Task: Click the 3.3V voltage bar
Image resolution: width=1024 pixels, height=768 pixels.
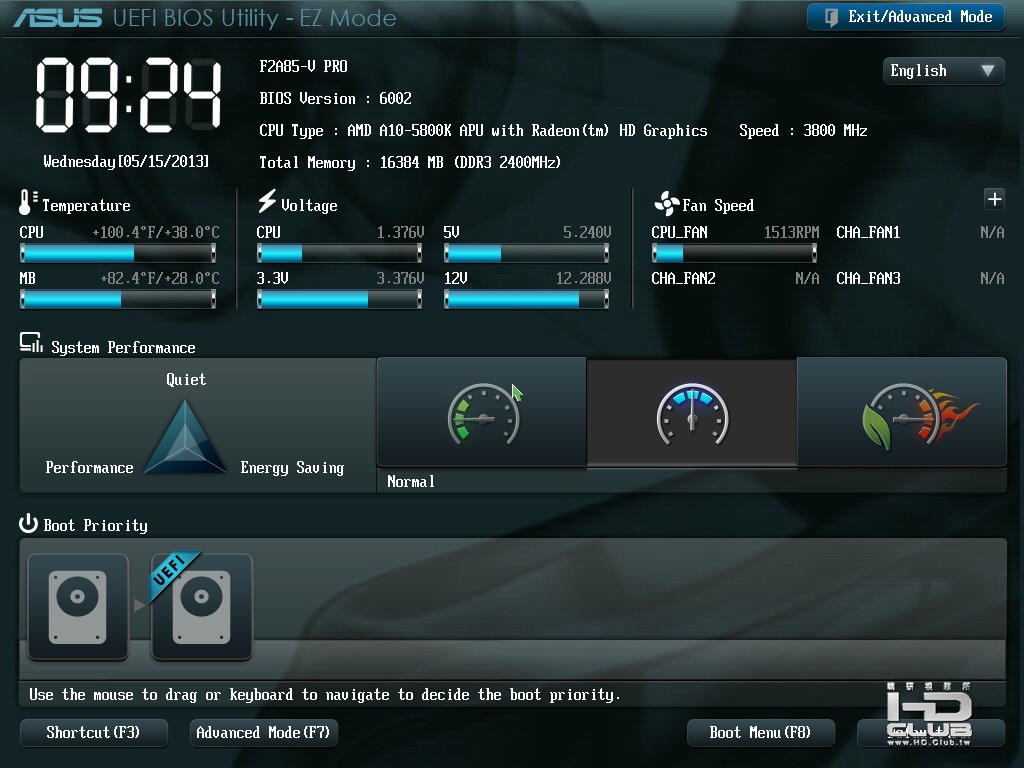Action: (x=340, y=299)
